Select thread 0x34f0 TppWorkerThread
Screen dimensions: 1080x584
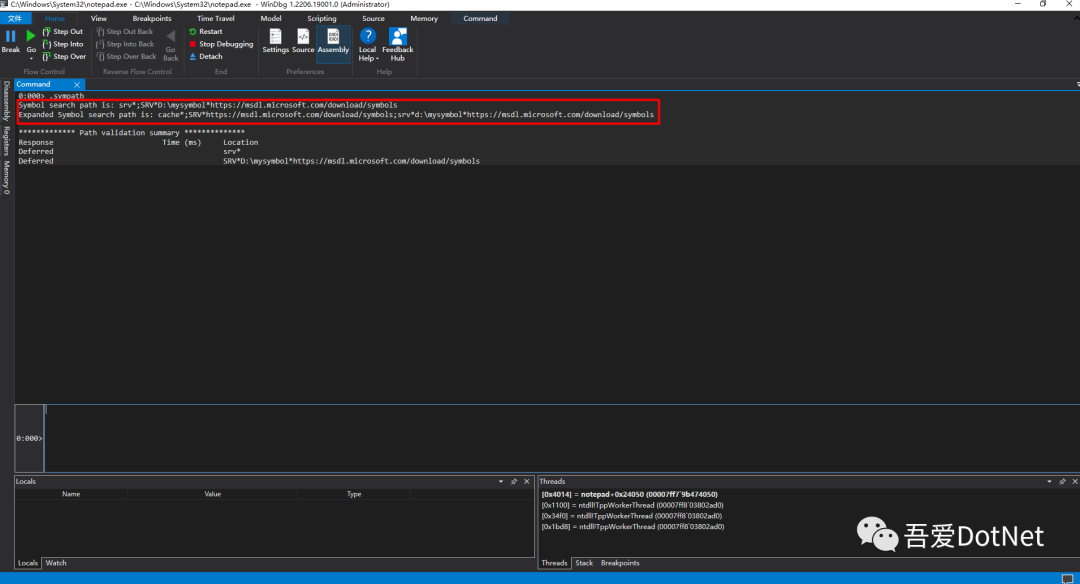(632, 516)
